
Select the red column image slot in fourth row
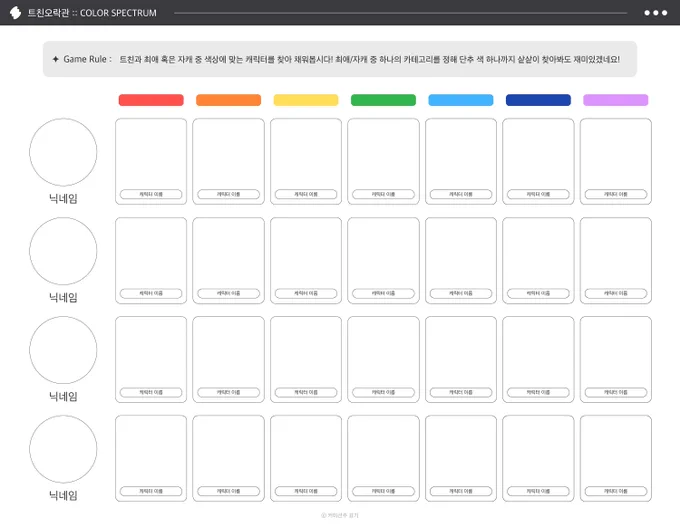[x=151, y=458]
